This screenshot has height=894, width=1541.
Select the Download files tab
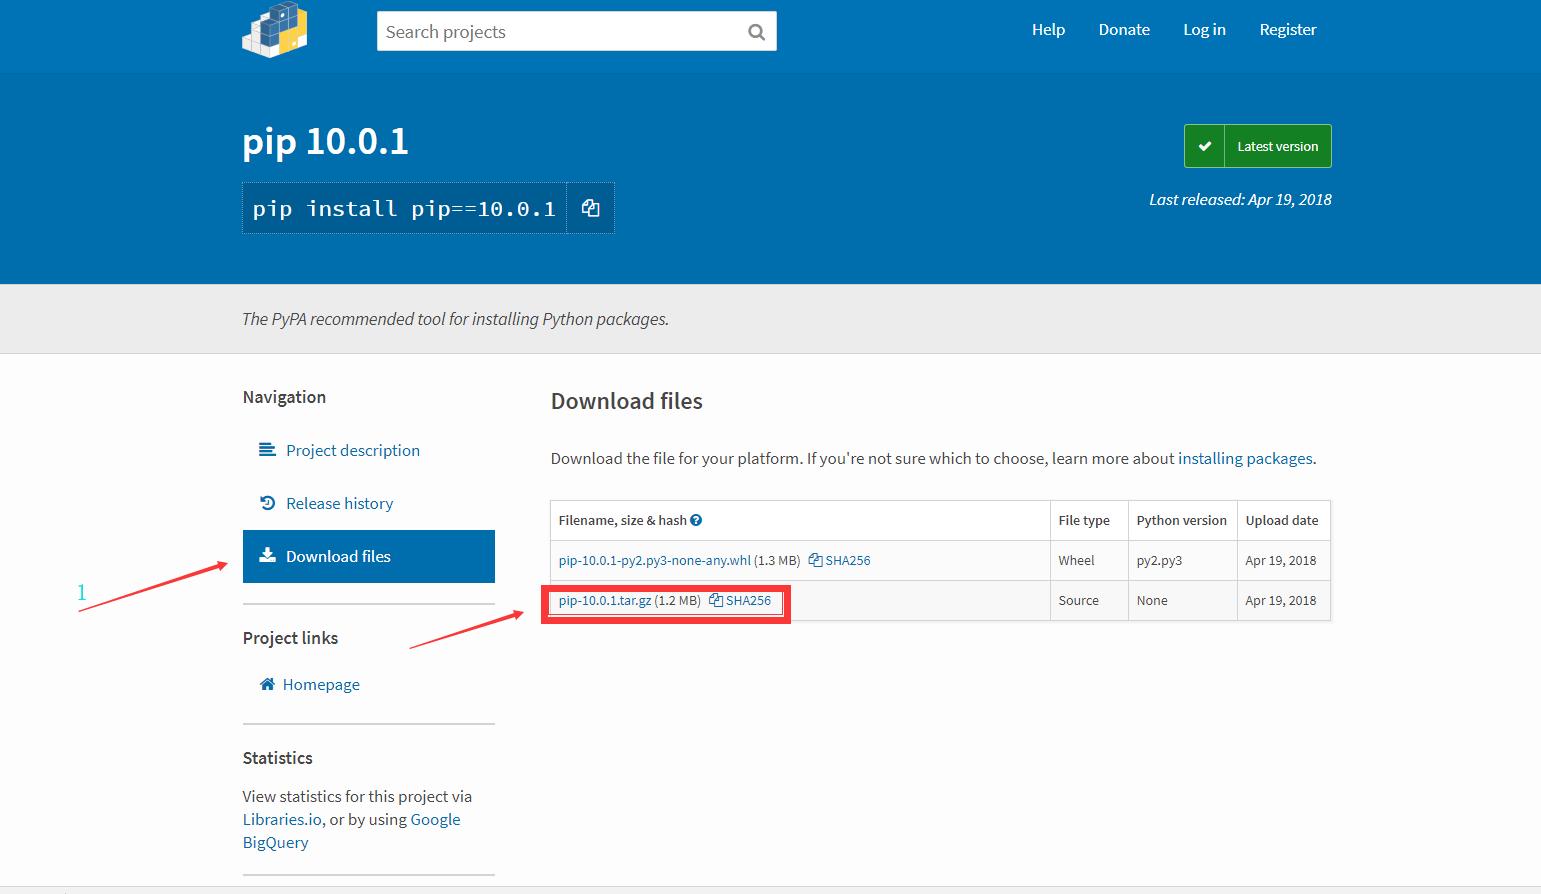pyautogui.click(x=369, y=556)
